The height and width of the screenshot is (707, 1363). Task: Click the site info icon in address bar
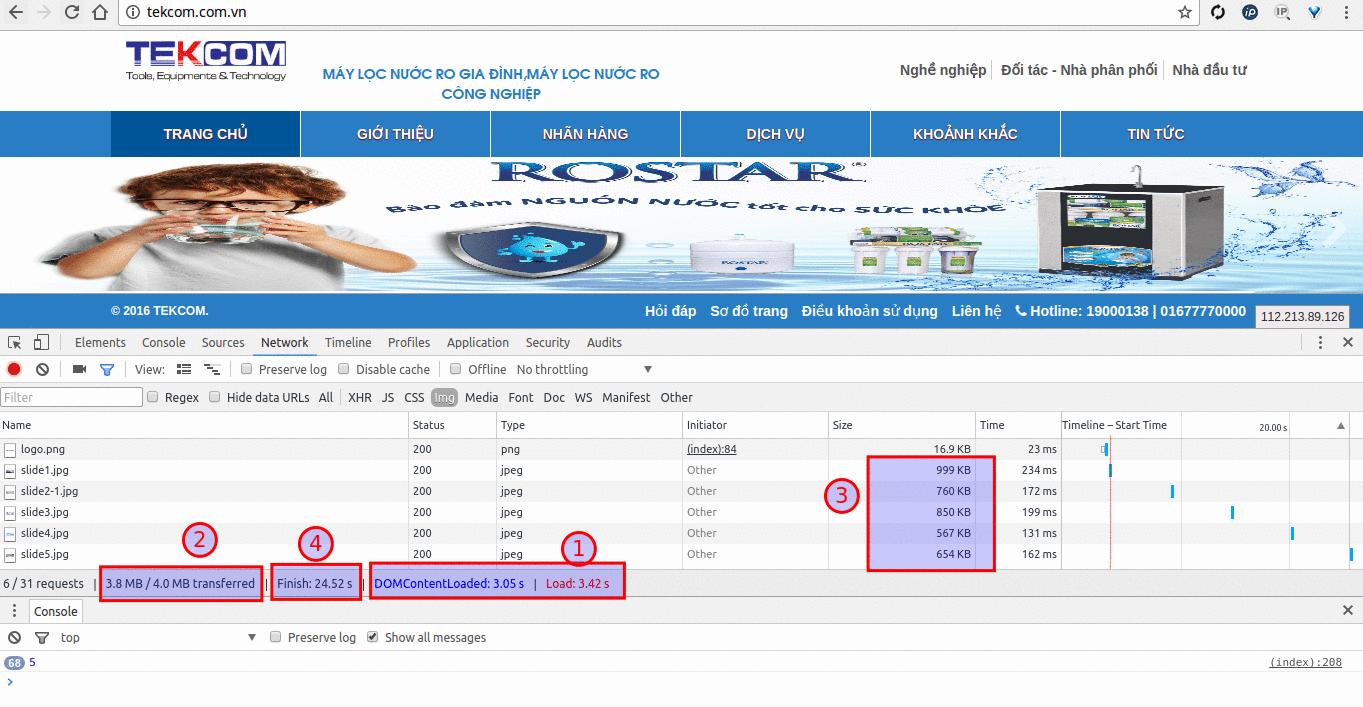(x=132, y=13)
